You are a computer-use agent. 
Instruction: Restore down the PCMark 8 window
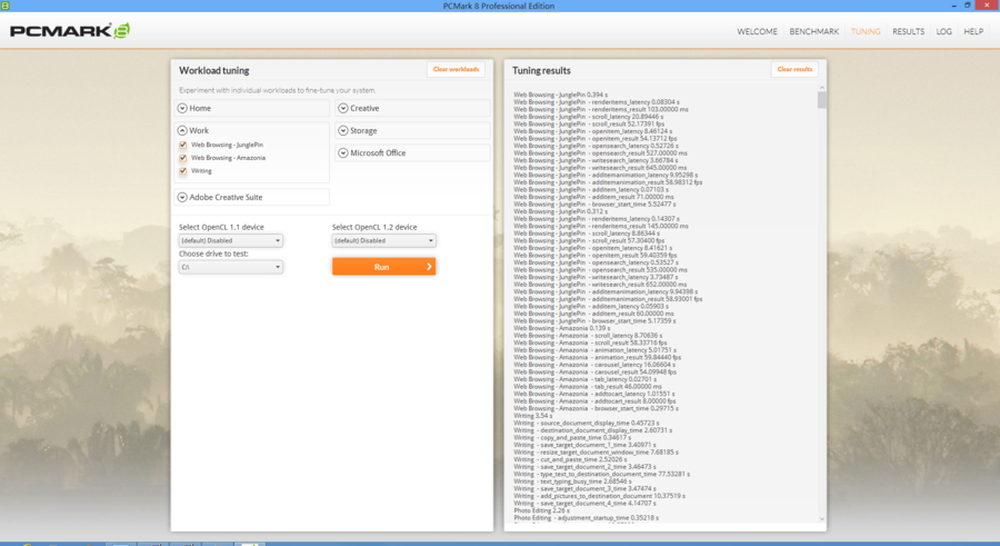pos(967,5)
